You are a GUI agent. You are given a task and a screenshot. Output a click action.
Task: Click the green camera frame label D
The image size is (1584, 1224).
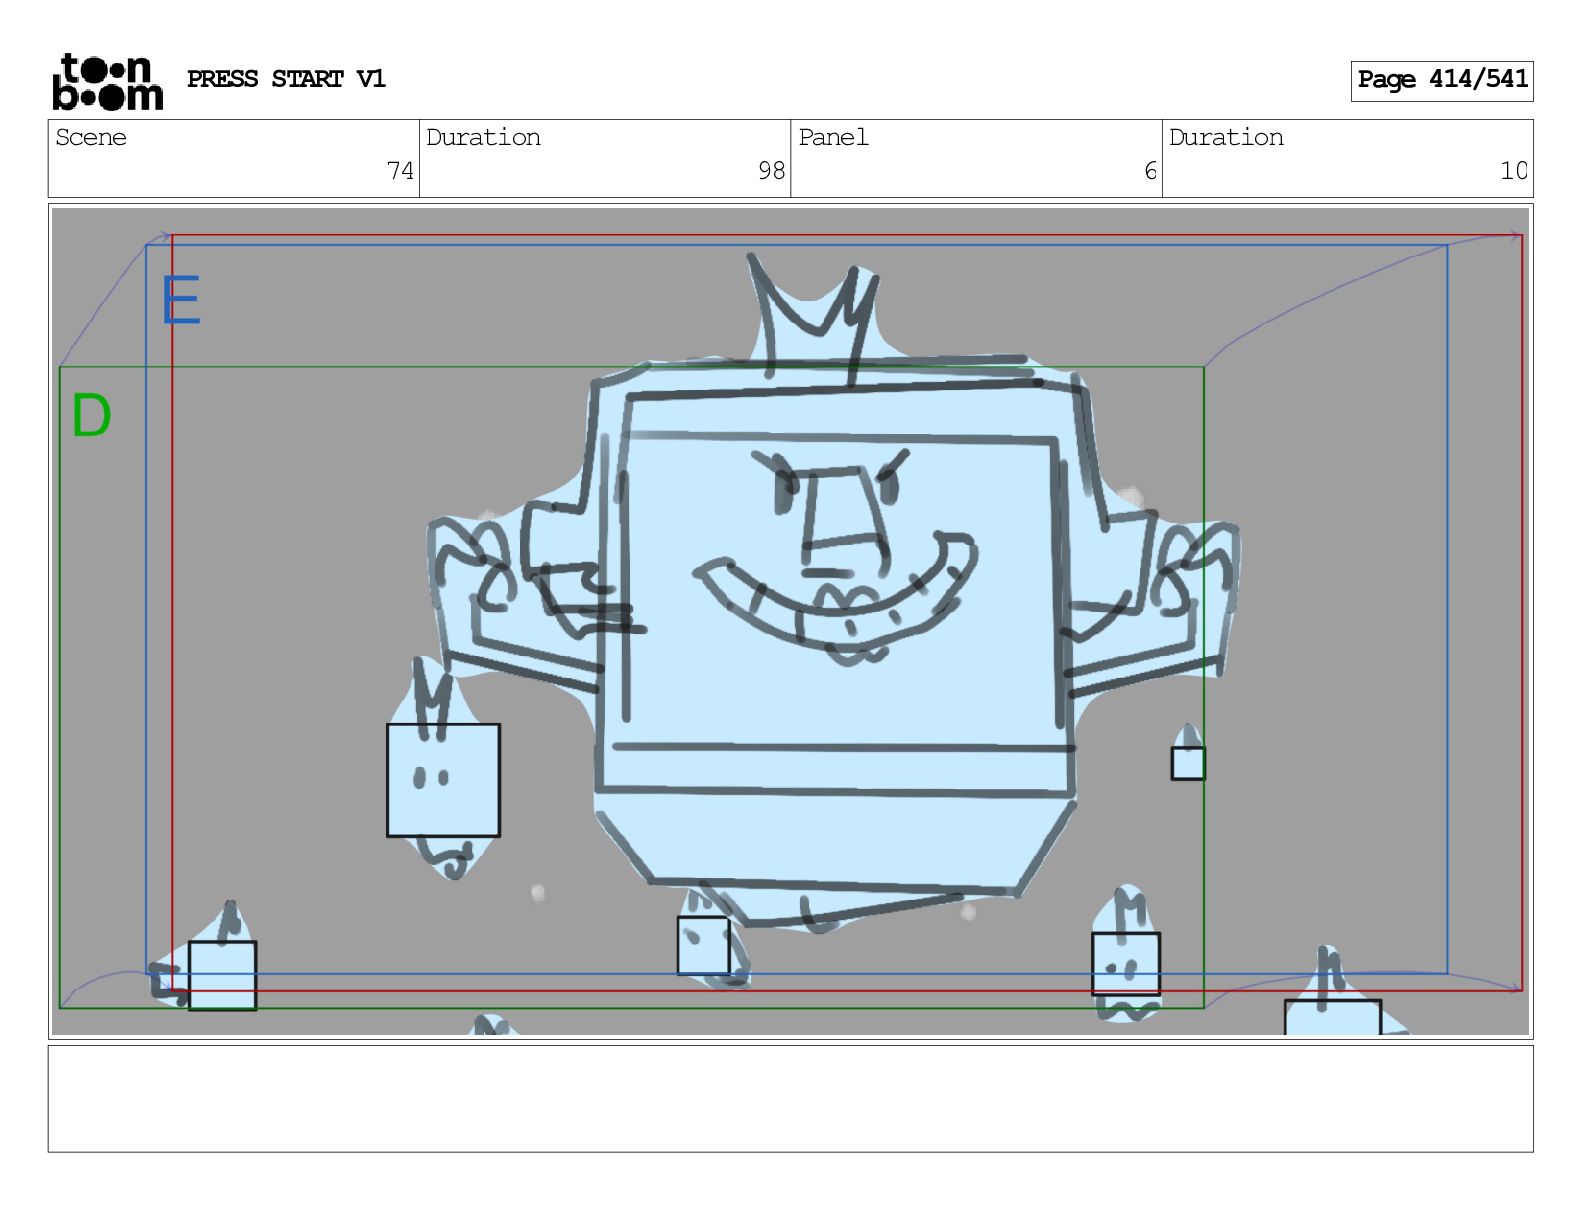pyautogui.click(x=91, y=415)
